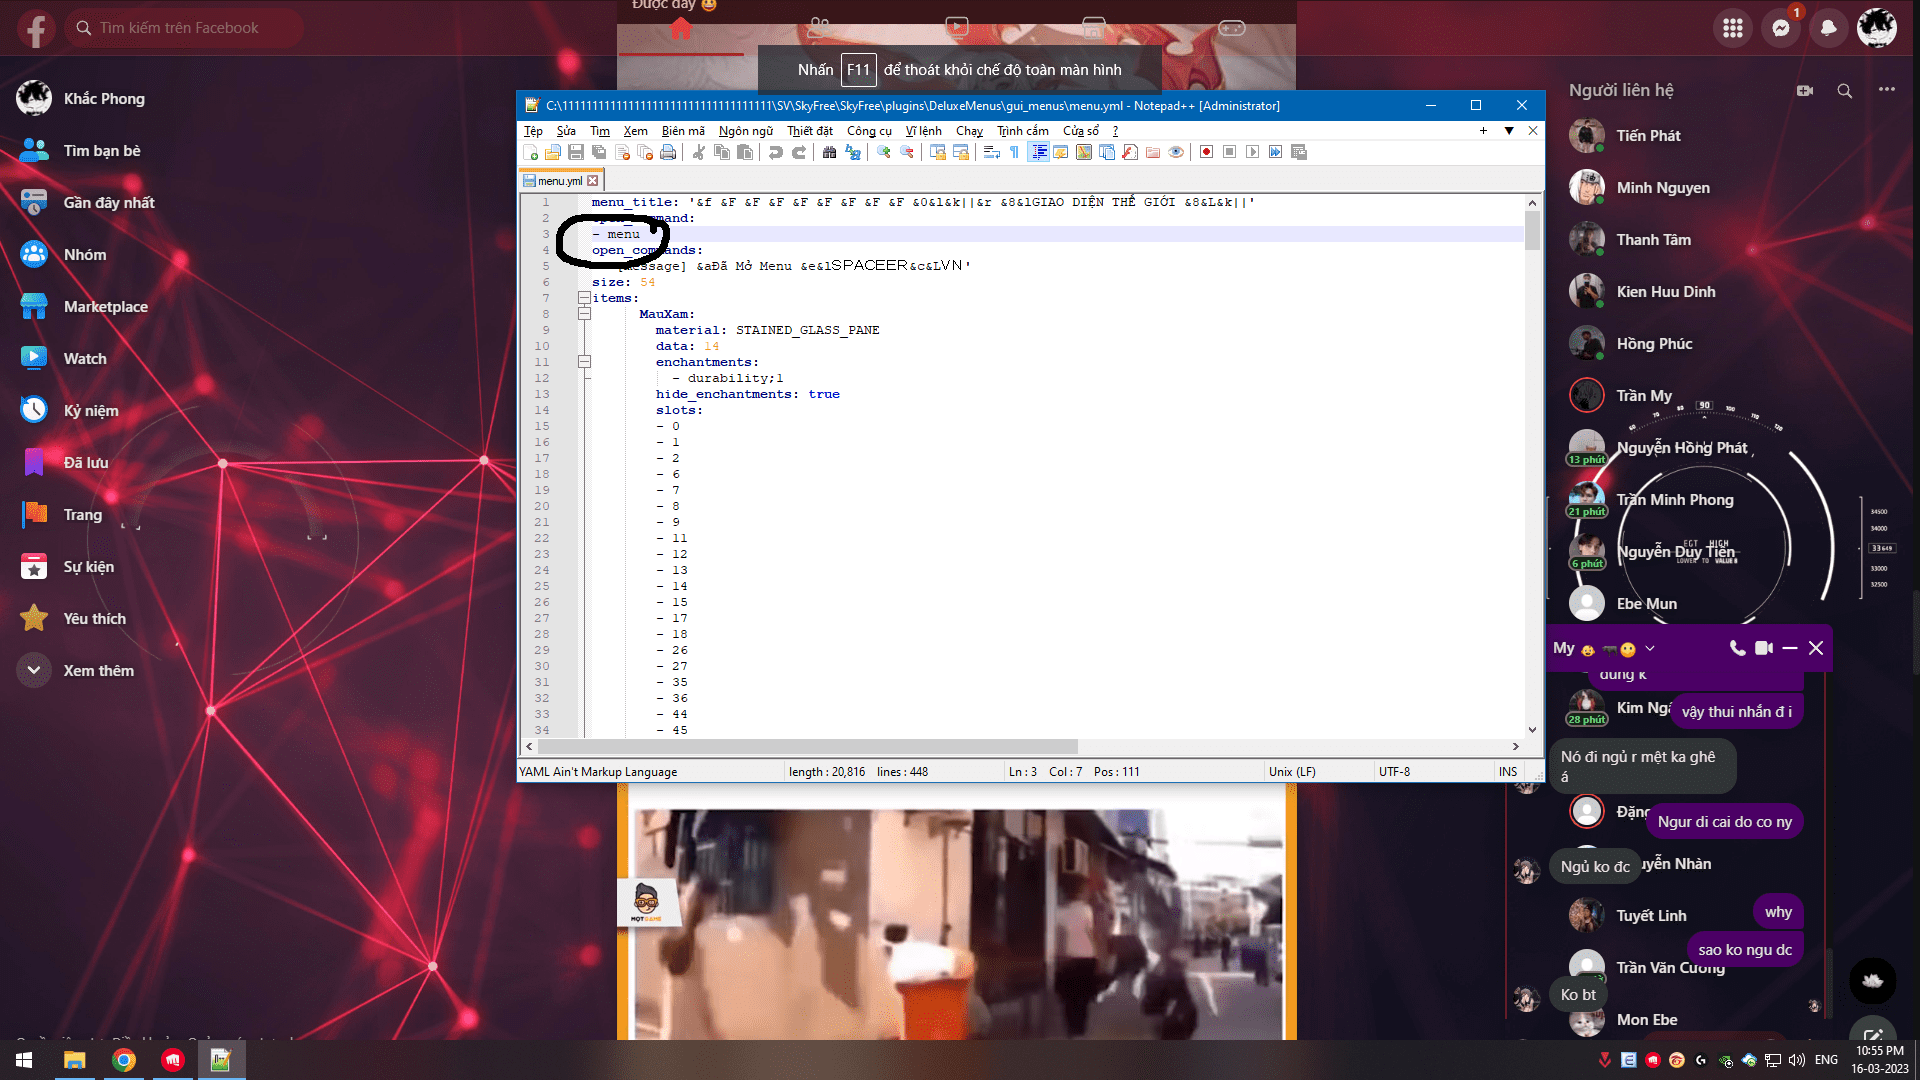
Task: Click the Zoom in toolbar icon
Action: [884, 152]
